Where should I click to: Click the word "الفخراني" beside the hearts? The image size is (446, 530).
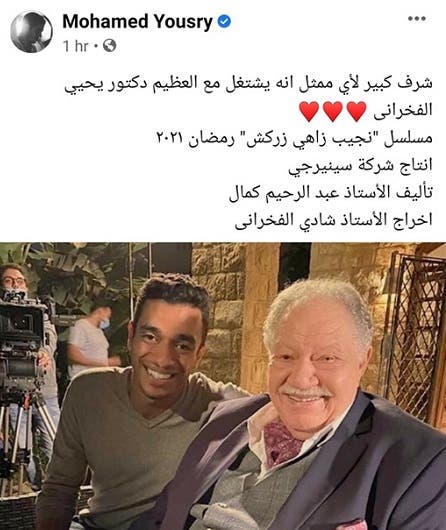(403, 111)
